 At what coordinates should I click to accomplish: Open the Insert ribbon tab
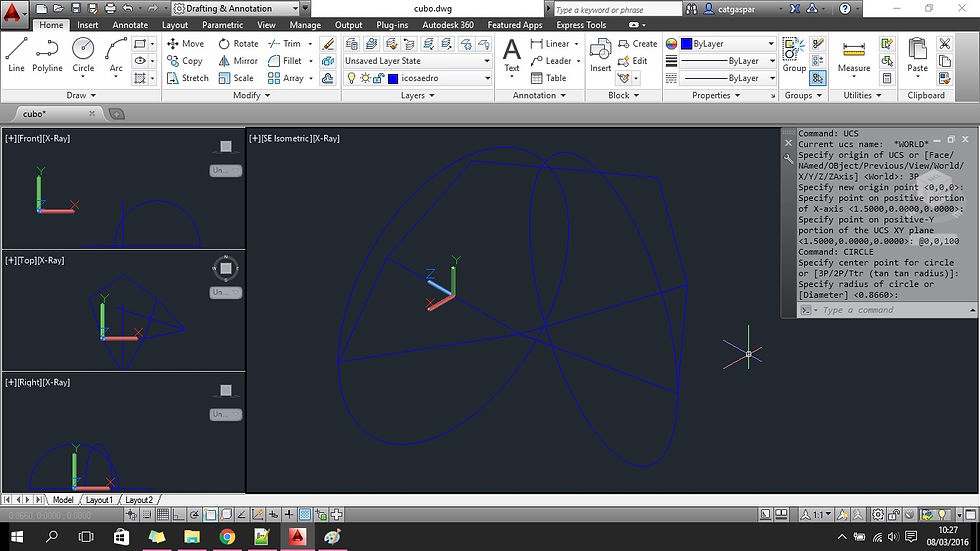88,25
